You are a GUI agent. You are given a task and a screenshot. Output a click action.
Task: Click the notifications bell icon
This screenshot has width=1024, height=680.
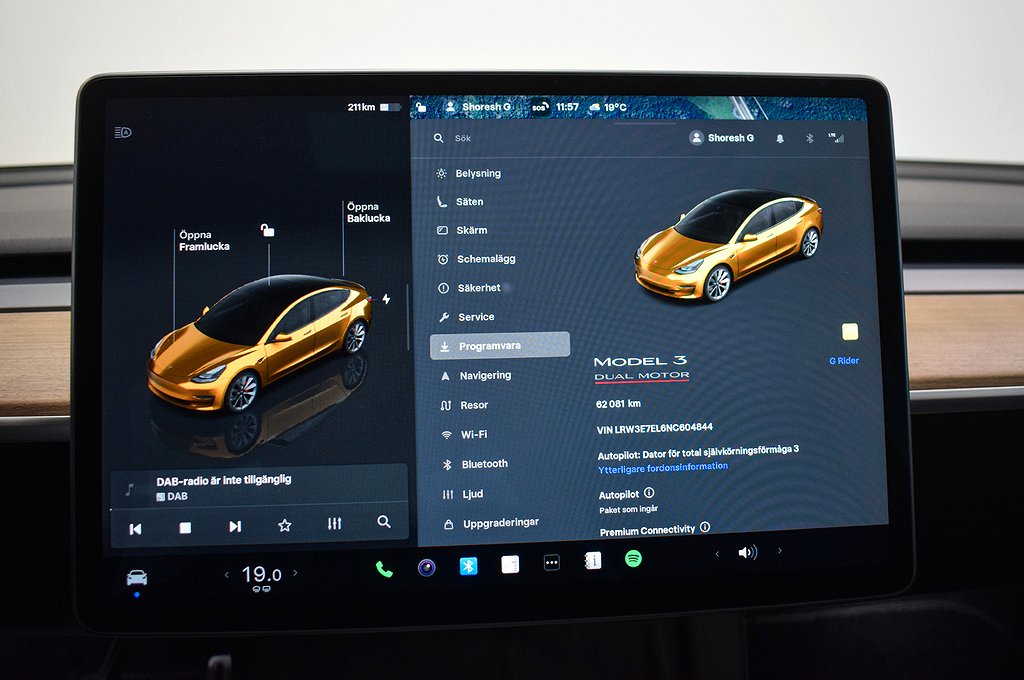click(780, 138)
